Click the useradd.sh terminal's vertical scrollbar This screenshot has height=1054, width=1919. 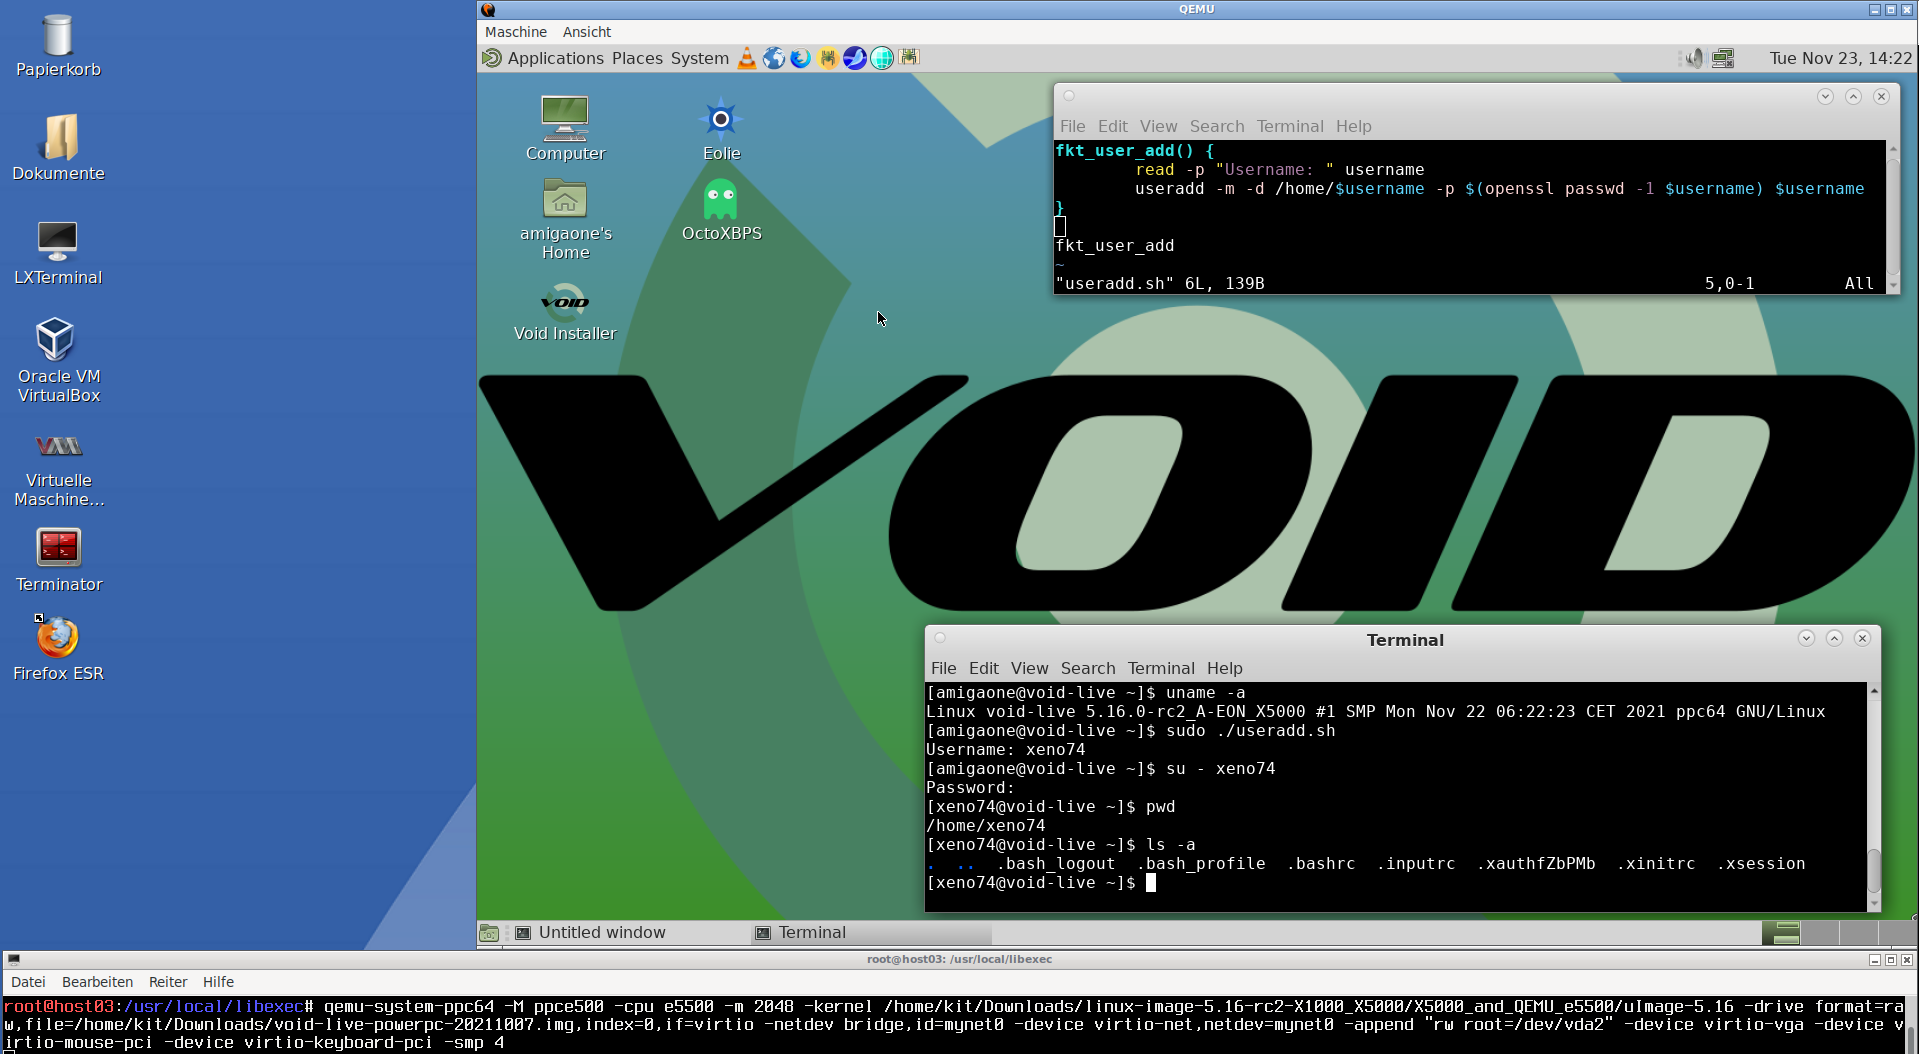1892,216
